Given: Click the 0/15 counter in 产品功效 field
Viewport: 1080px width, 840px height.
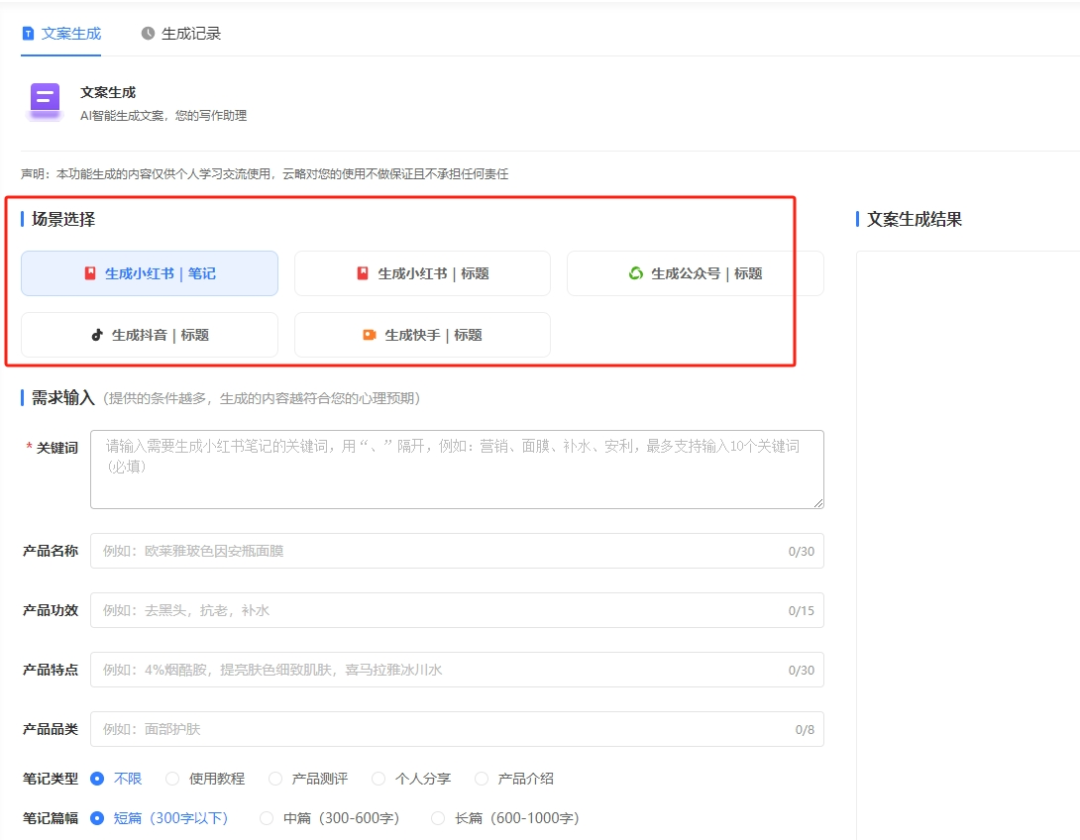Looking at the screenshot, I should (x=801, y=611).
